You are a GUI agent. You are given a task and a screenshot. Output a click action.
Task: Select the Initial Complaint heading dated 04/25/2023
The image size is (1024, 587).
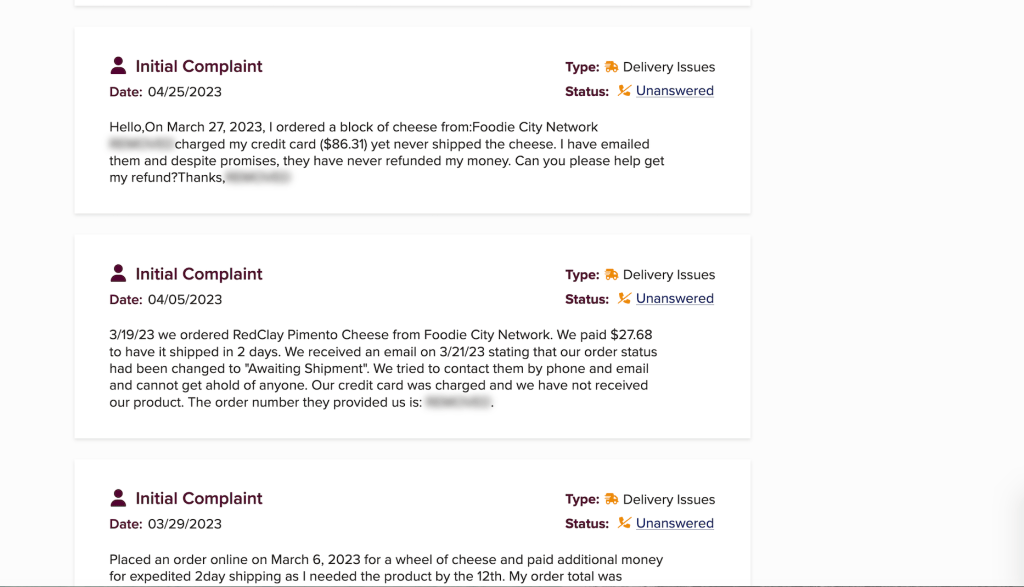[199, 66]
